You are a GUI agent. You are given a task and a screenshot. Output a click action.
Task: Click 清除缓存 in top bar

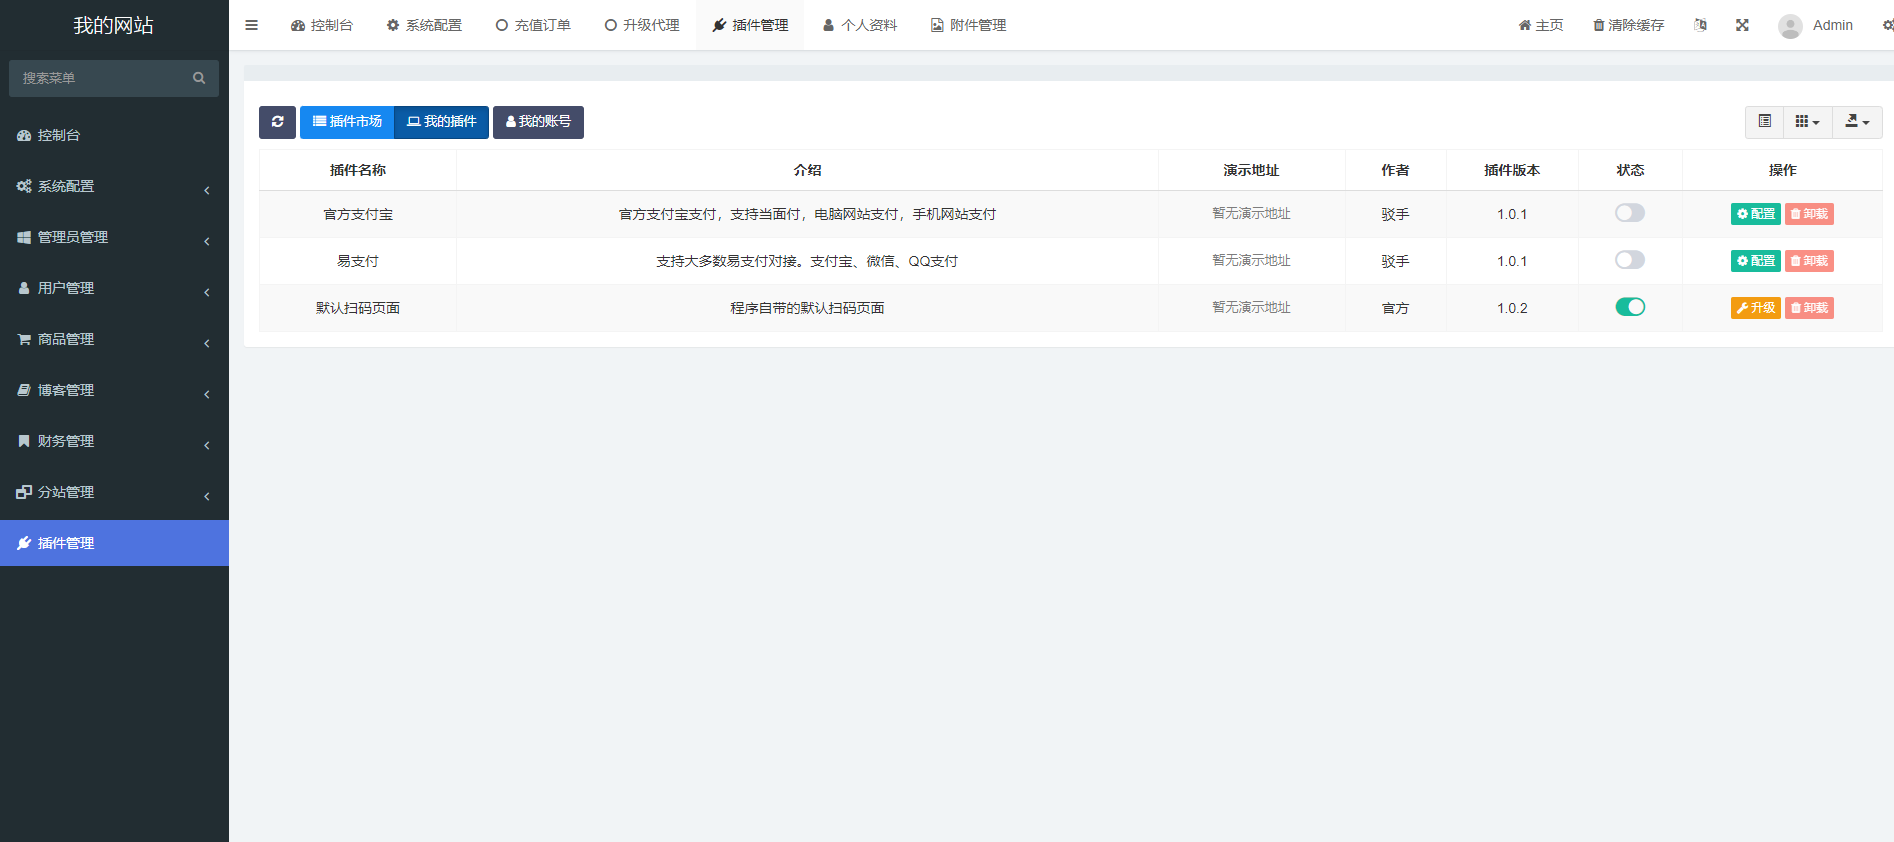coord(1628,25)
